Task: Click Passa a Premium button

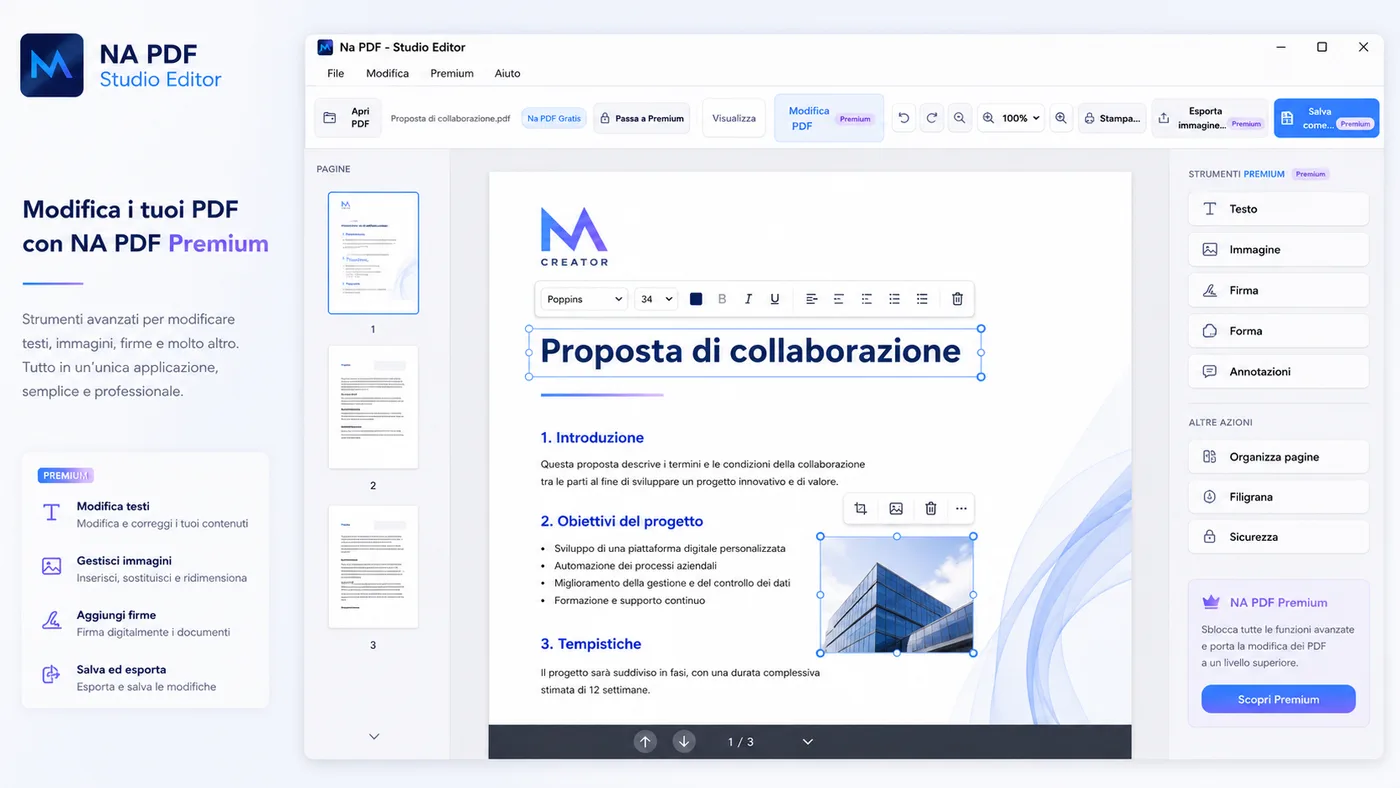Action: (x=641, y=118)
